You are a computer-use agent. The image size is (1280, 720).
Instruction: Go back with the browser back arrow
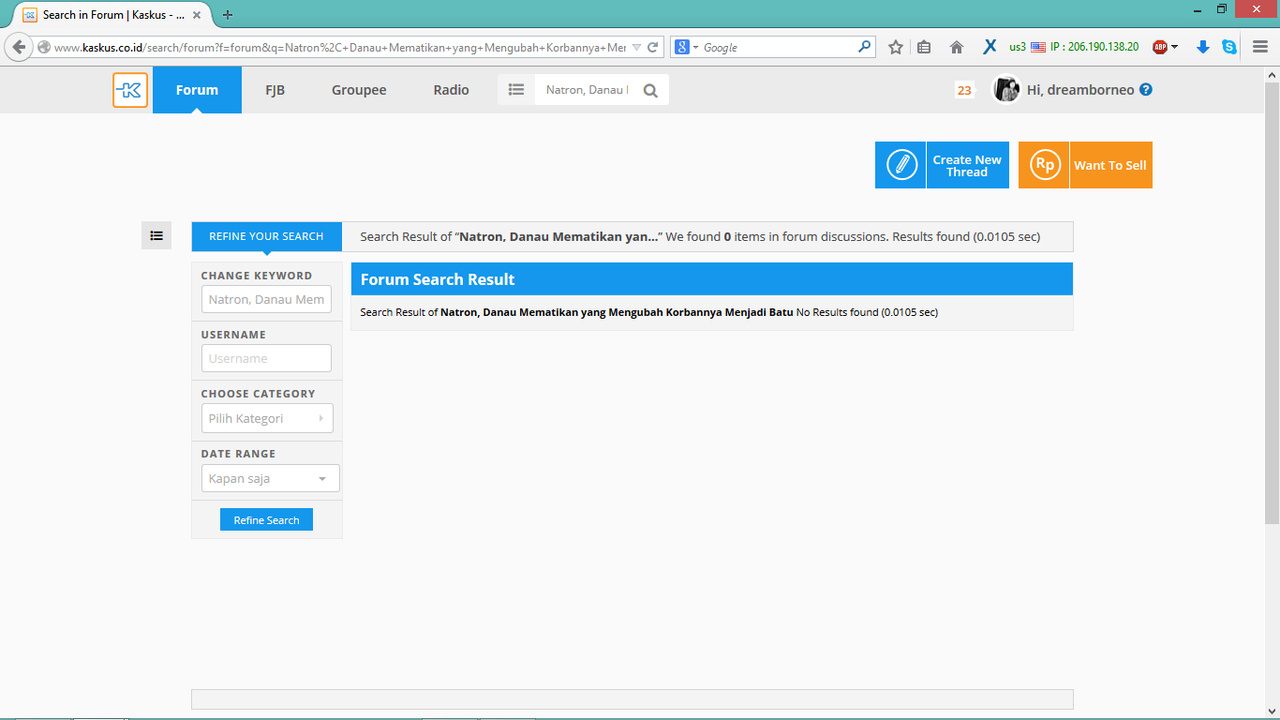(x=18, y=47)
